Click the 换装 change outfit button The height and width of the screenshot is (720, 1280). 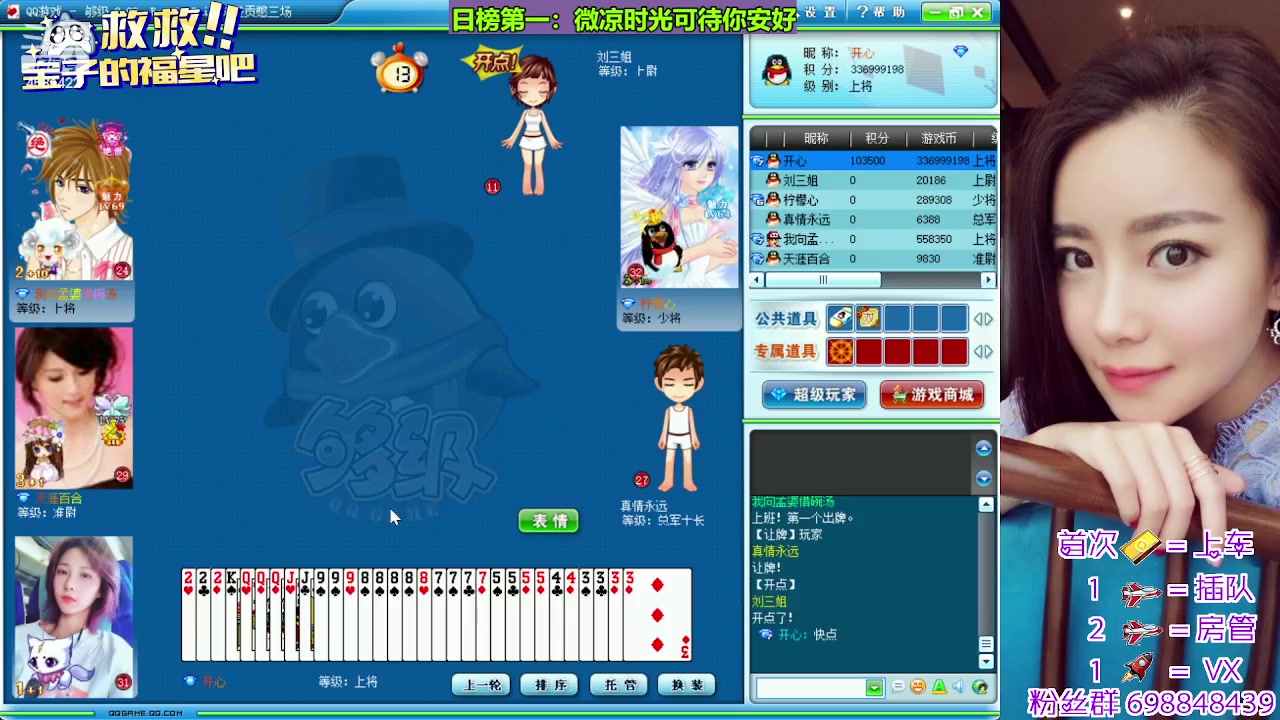[685, 684]
